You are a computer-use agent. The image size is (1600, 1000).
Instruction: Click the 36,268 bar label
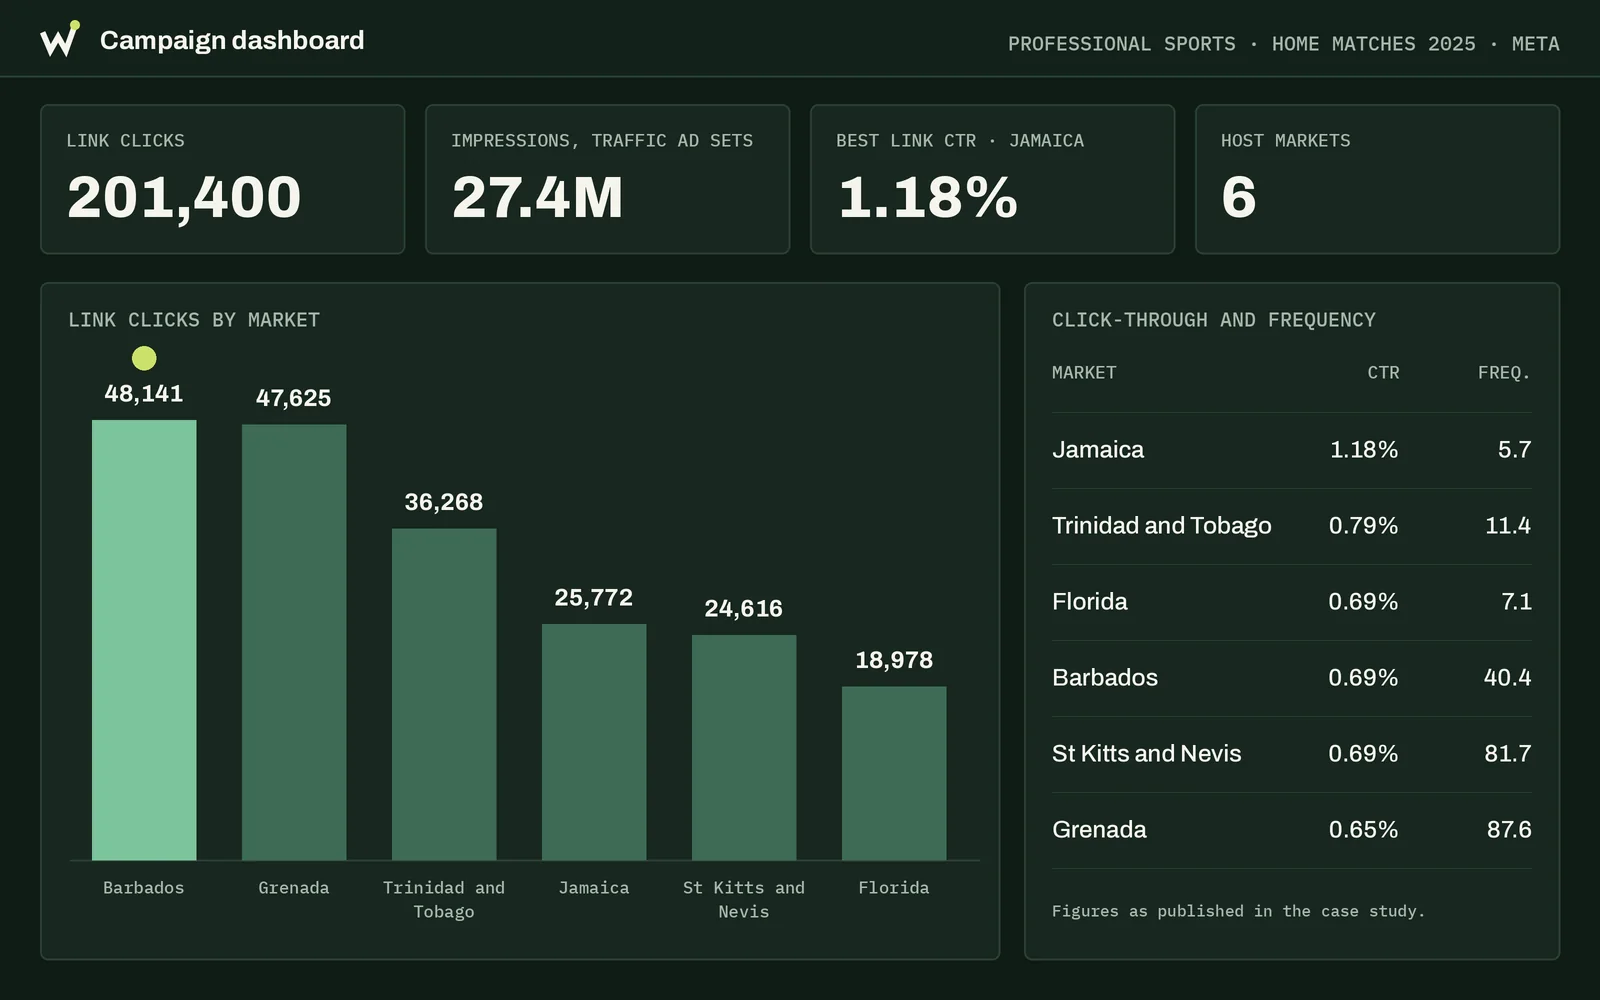point(444,502)
